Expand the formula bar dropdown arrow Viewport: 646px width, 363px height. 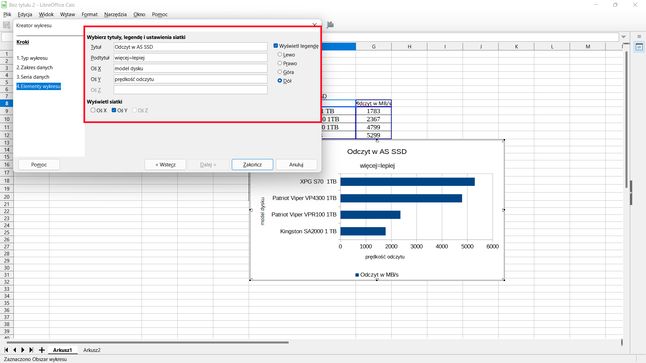[623, 37]
